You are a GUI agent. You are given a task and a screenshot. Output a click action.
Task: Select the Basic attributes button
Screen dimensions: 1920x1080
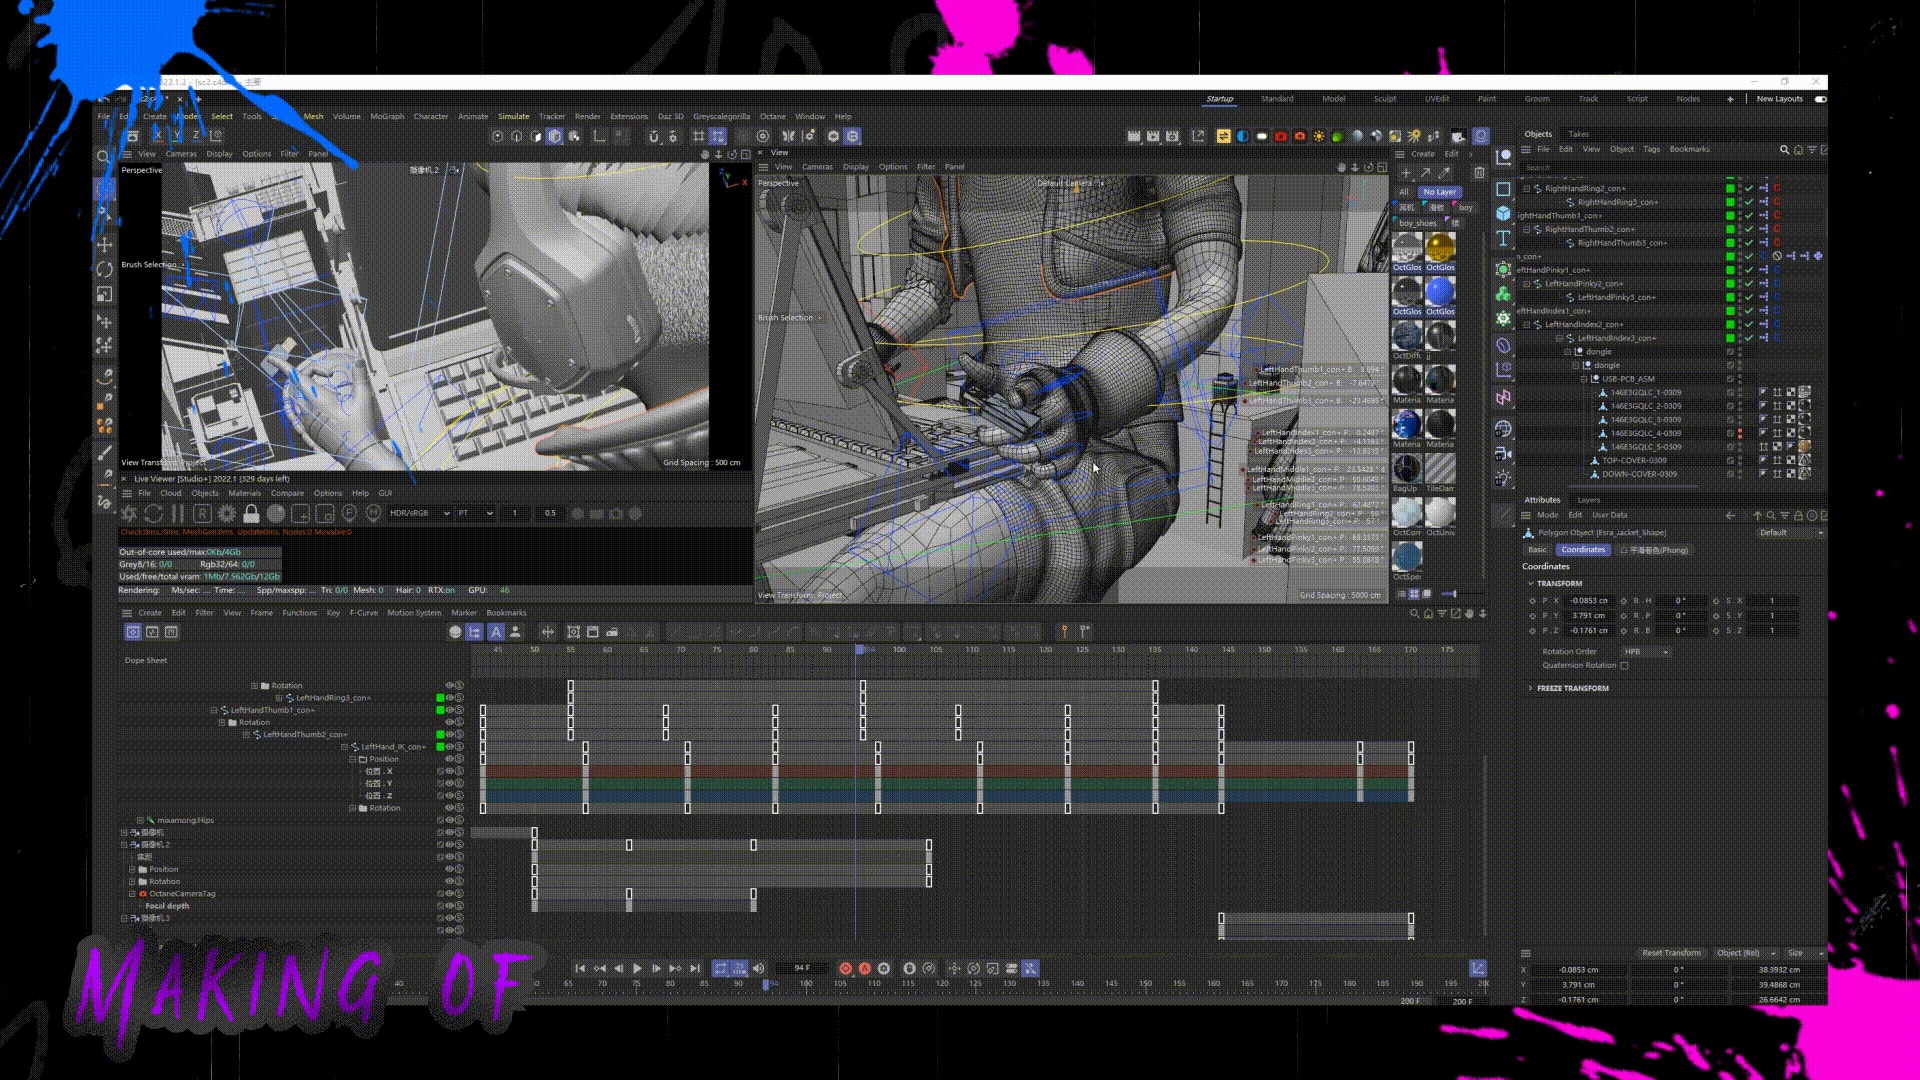(1537, 549)
